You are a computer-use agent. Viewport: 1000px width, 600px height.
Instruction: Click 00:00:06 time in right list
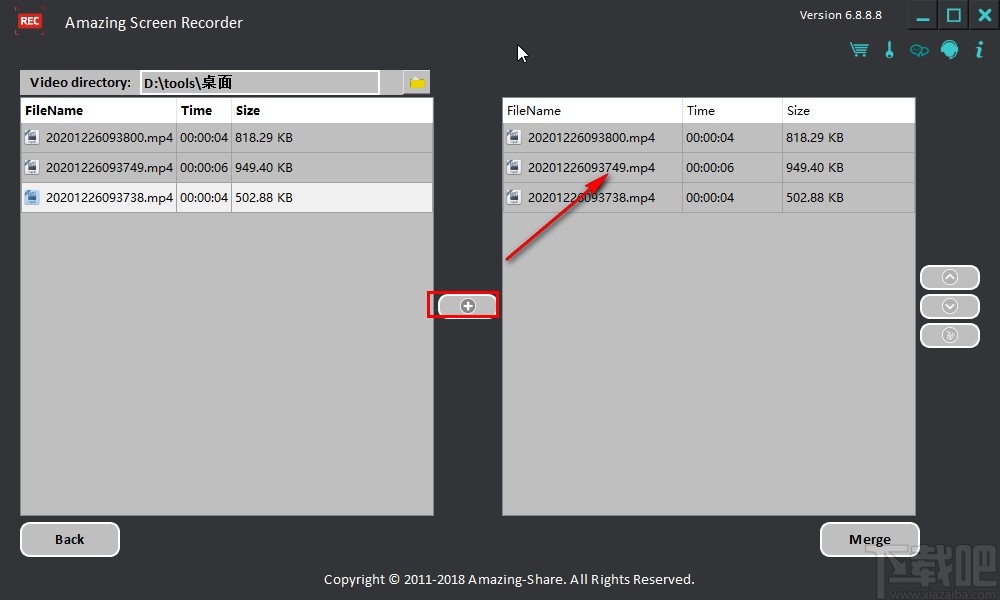(710, 168)
